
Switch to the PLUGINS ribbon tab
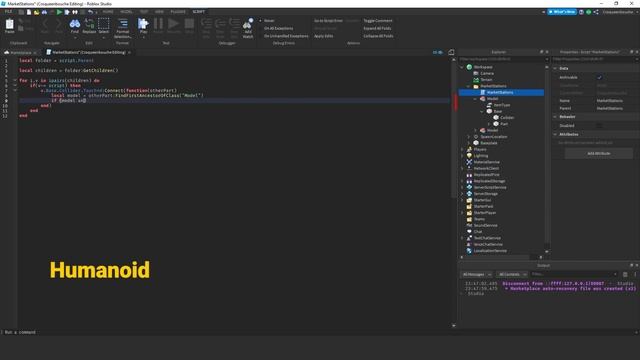[x=178, y=12]
